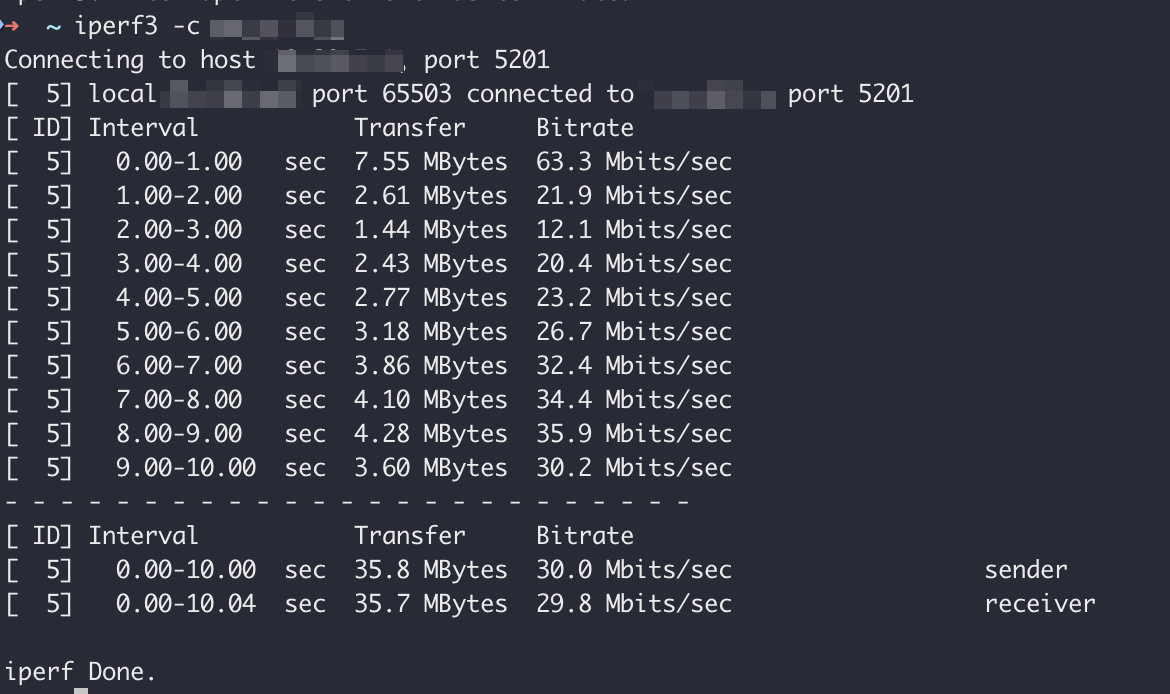Click the 12.1 Mbits/sec bitrate value
1170x694 pixels.
(x=633, y=230)
